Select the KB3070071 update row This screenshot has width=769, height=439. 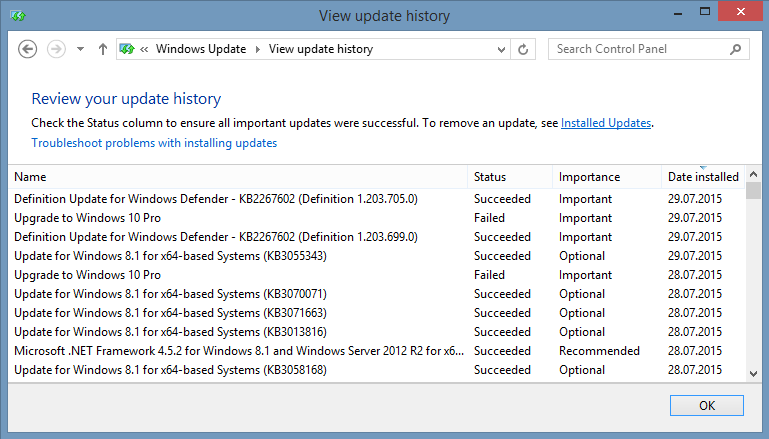point(376,294)
